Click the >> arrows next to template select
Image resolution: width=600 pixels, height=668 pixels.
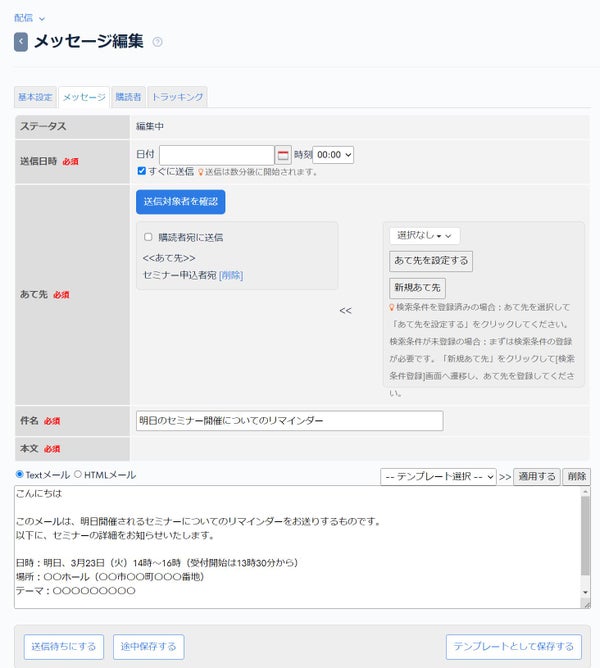[505, 477]
